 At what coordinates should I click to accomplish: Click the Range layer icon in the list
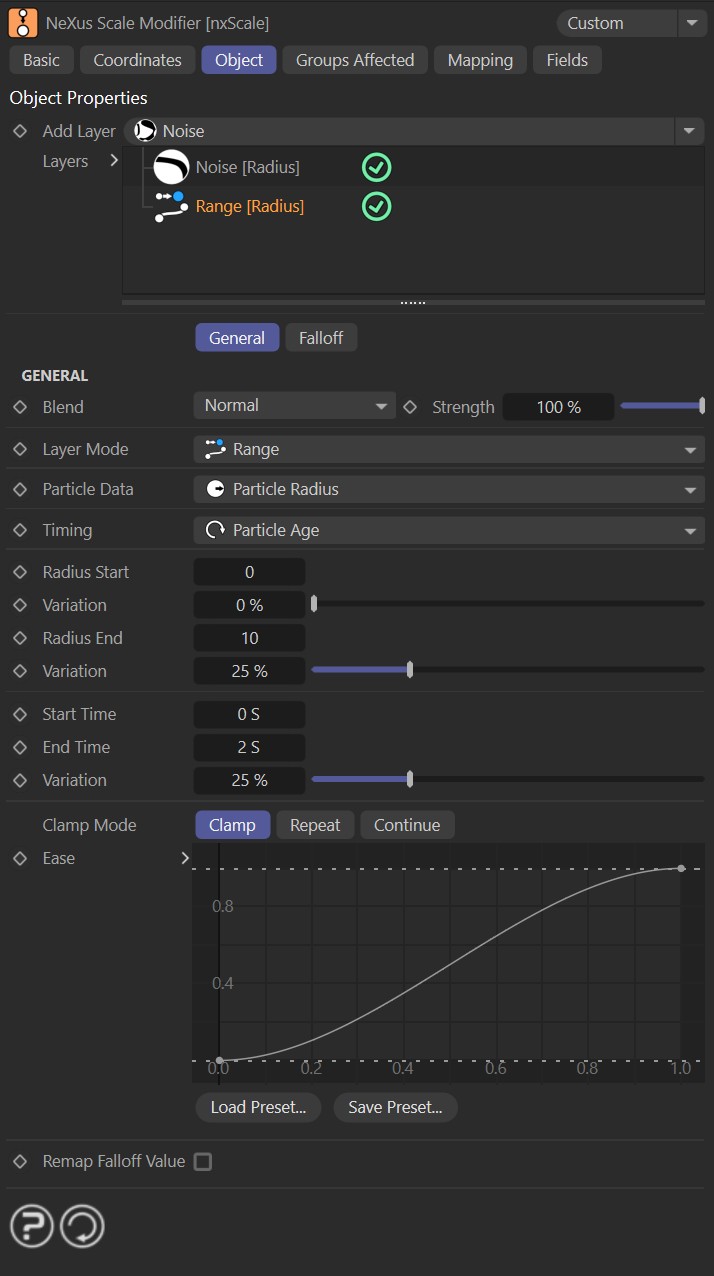[171, 206]
